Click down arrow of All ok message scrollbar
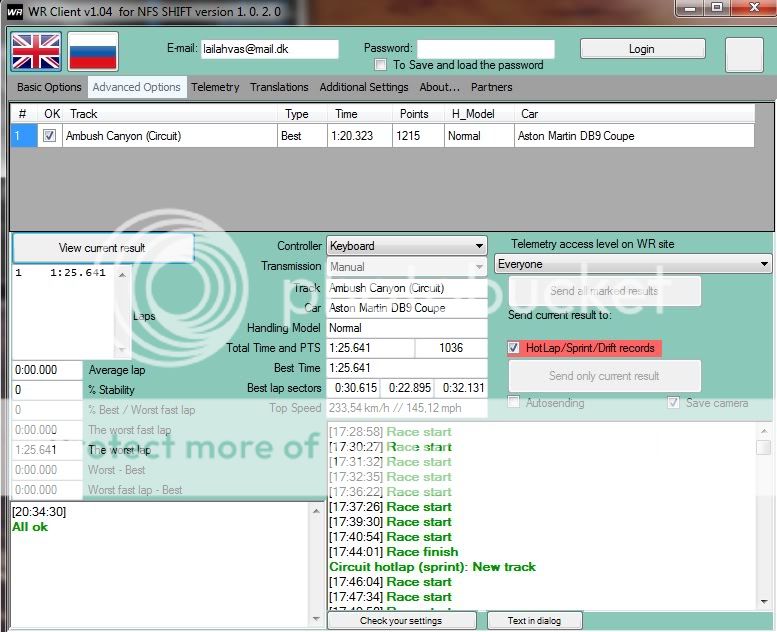Screen dimensions: 777x632 (317, 619)
